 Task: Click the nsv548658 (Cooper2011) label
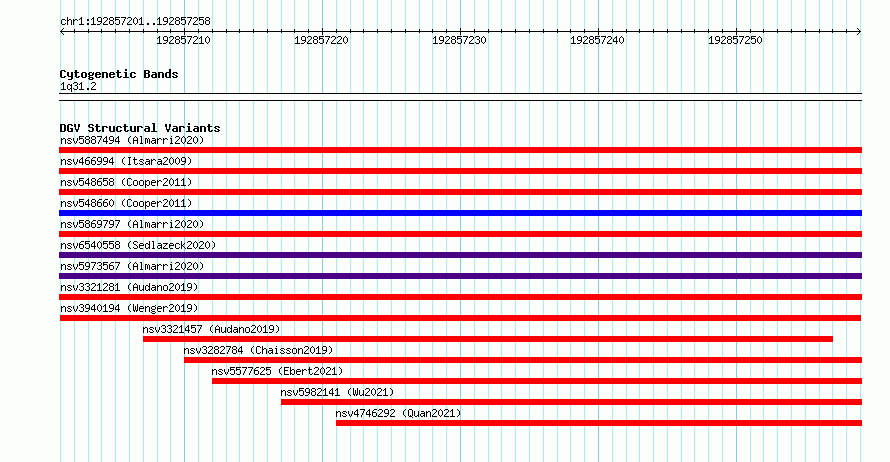(126, 182)
